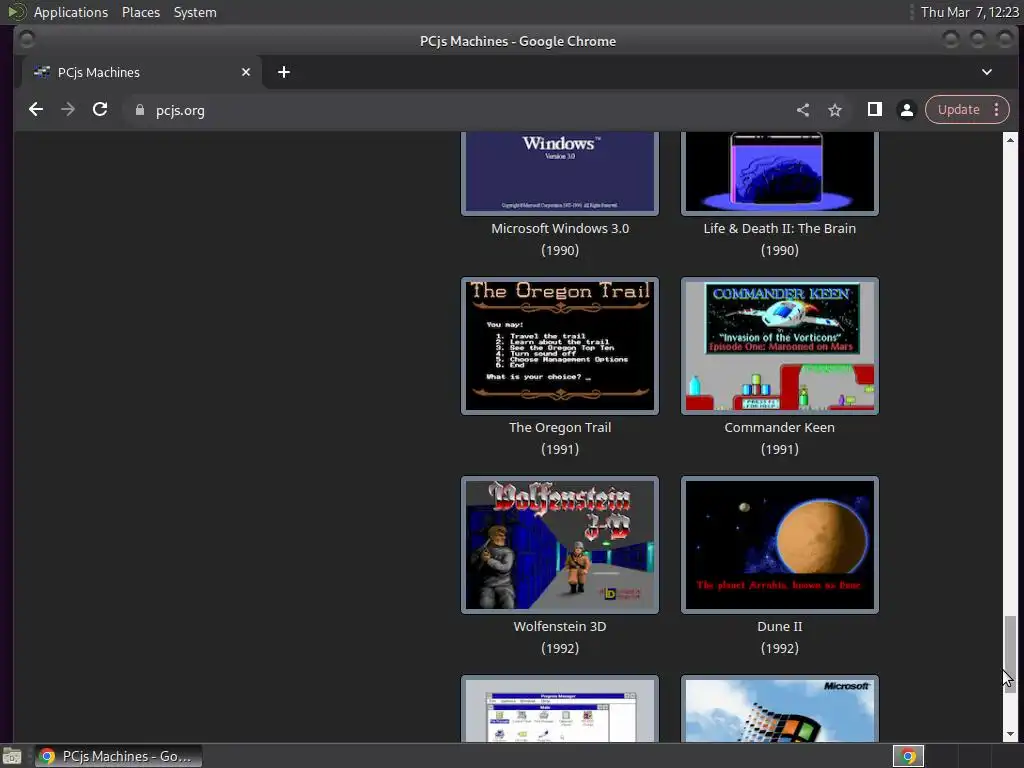Click the clock showing Thu Mar 7

[969, 12]
